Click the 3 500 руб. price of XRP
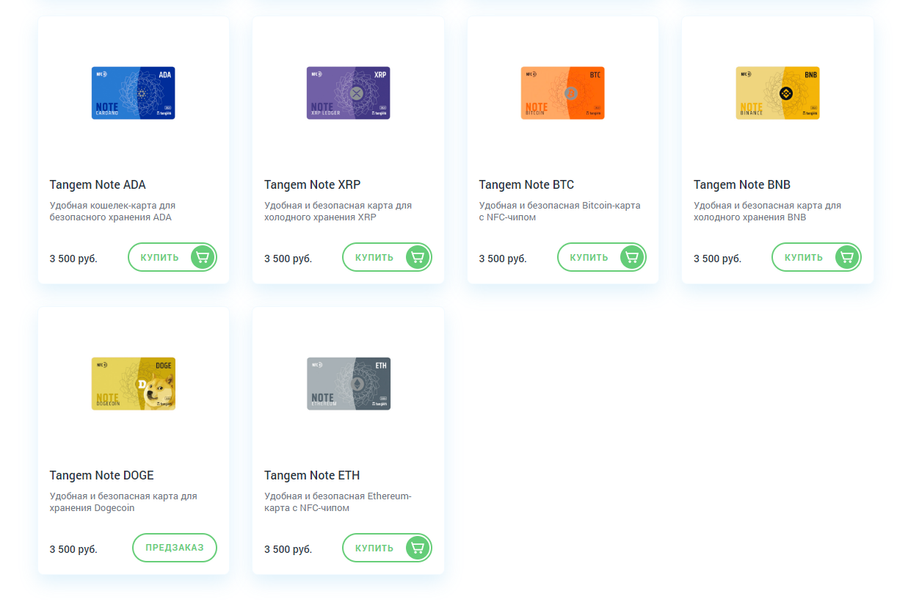 [x=288, y=259]
